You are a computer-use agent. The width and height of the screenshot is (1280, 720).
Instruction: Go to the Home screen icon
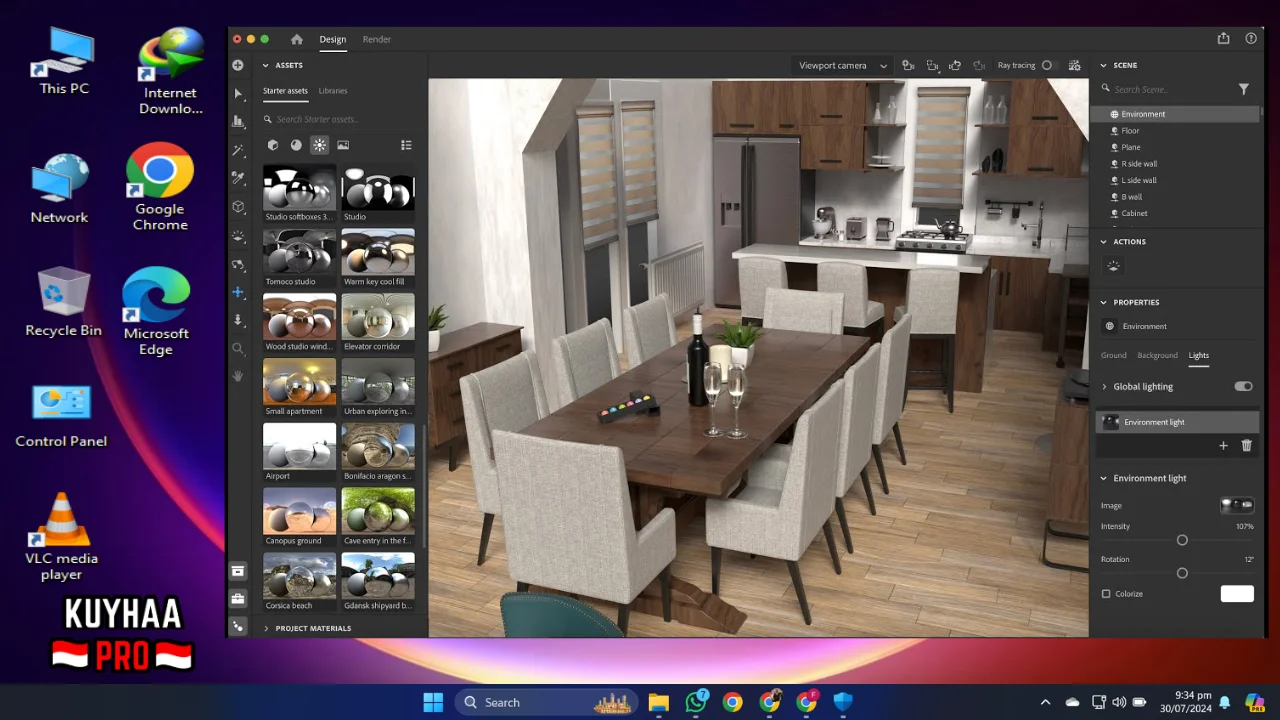tap(297, 39)
